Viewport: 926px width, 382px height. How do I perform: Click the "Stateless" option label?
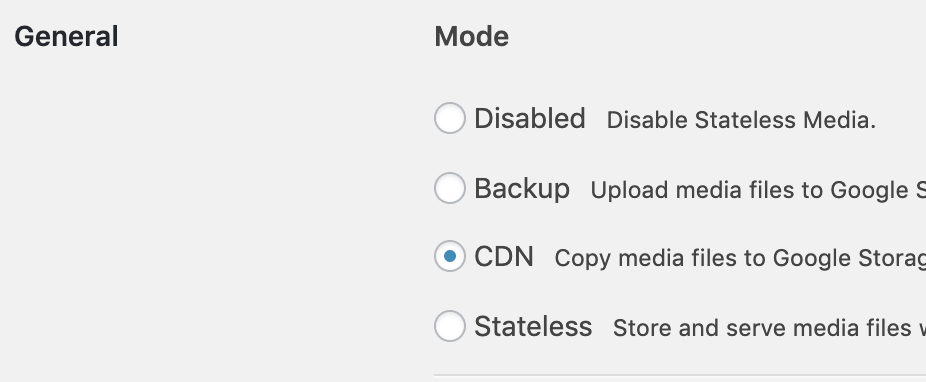pos(533,327)
